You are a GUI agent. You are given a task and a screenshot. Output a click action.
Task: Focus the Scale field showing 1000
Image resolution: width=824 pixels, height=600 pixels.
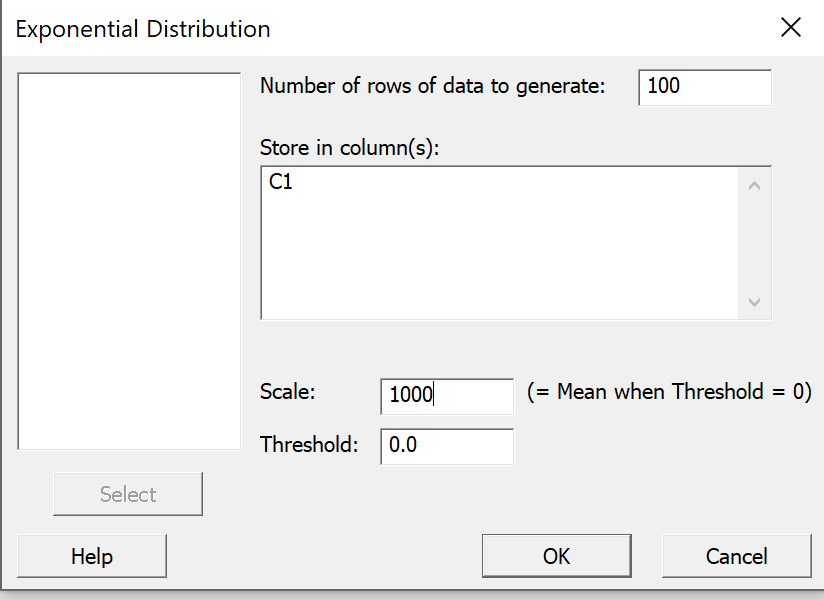[447, 396]
